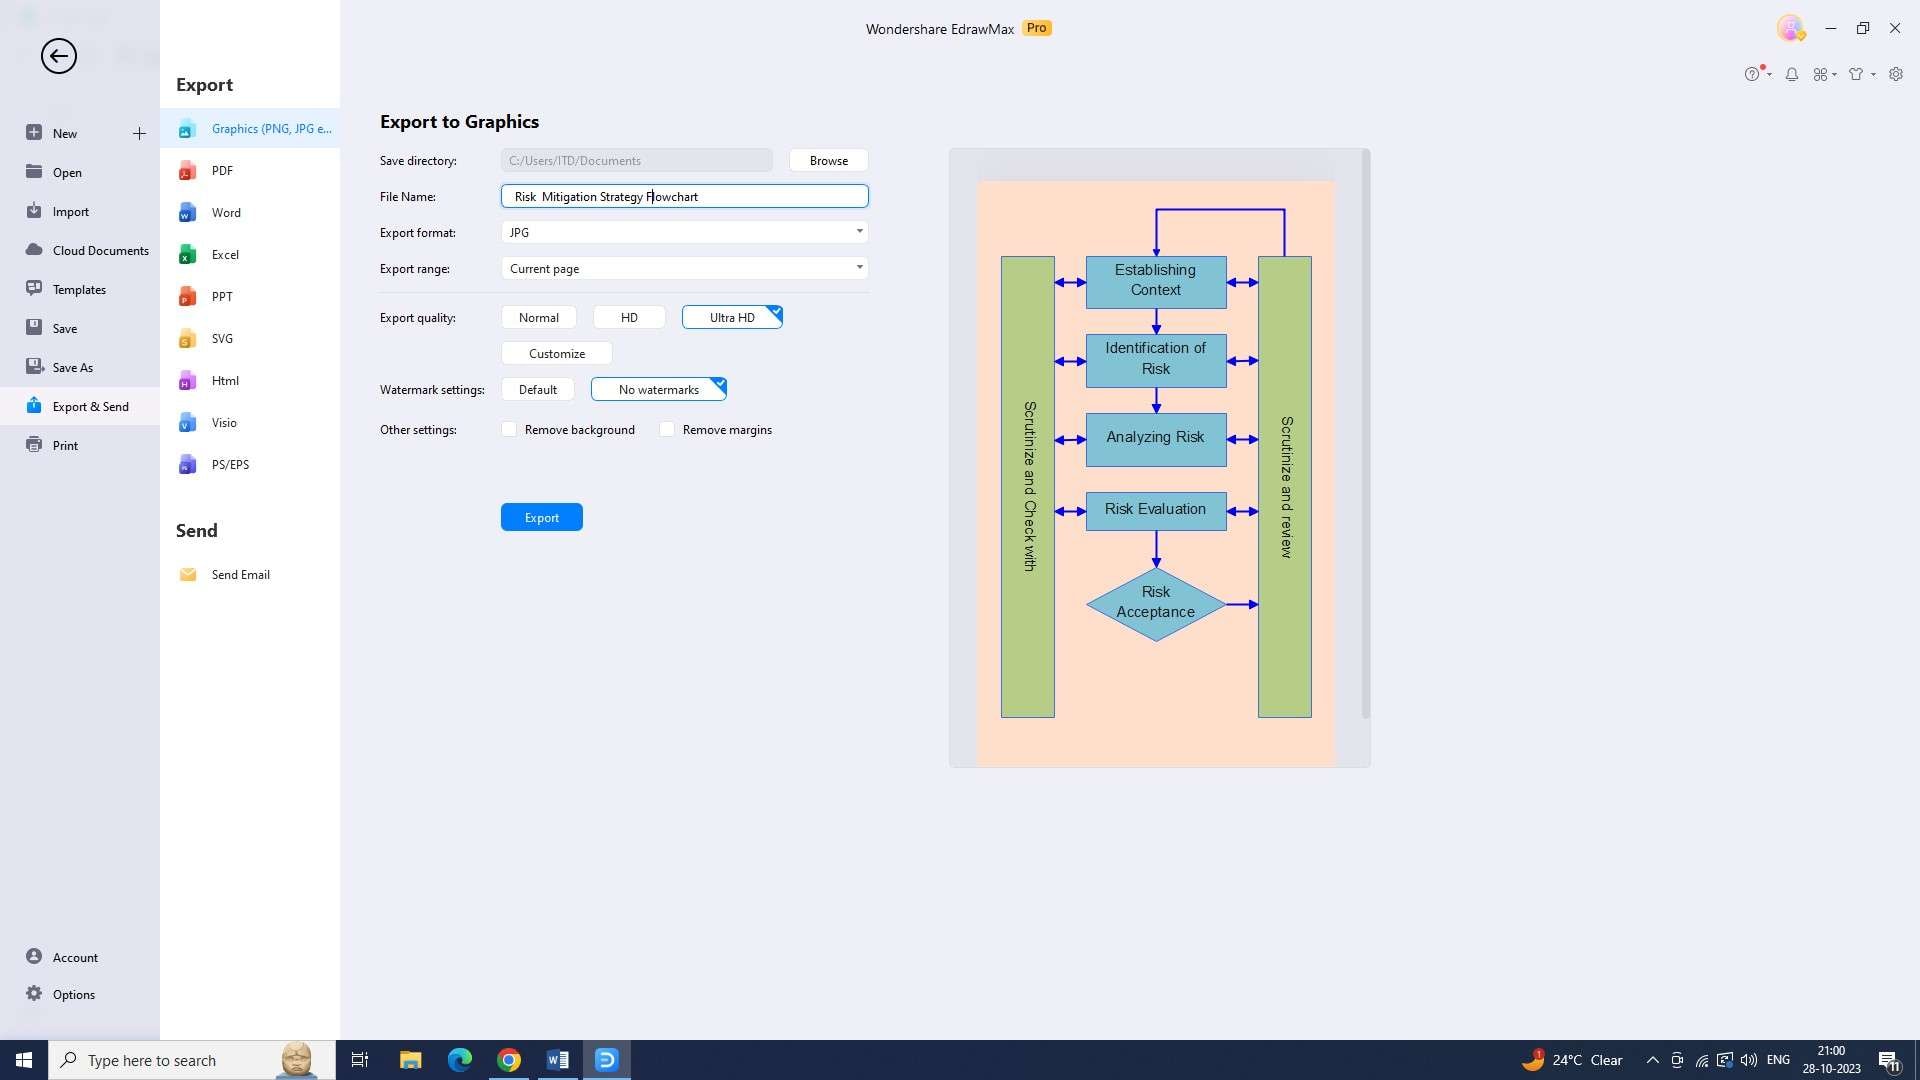The image size is (1920, 1080).
Task: Open the Cloud Documents menu
Action: click(x=100, y=249)
